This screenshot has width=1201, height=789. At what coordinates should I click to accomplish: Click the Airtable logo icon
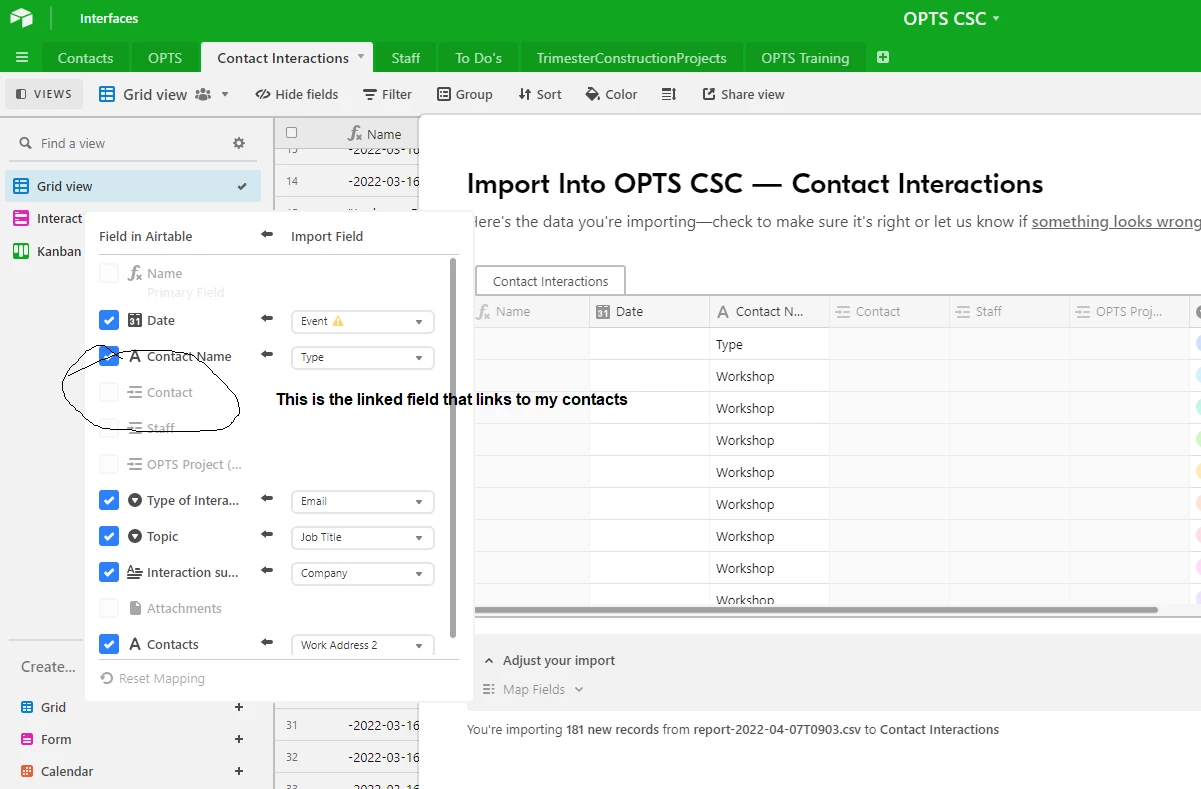point(22,18)
